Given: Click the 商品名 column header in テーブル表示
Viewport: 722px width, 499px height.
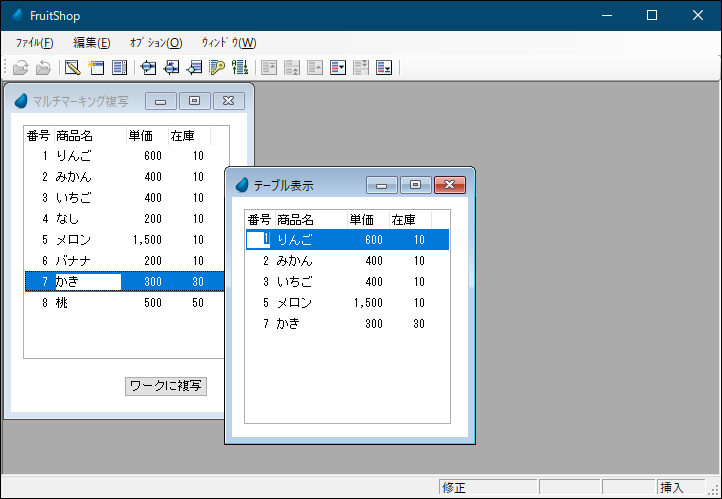Looking at the screenshot, I should coord(295,220).
